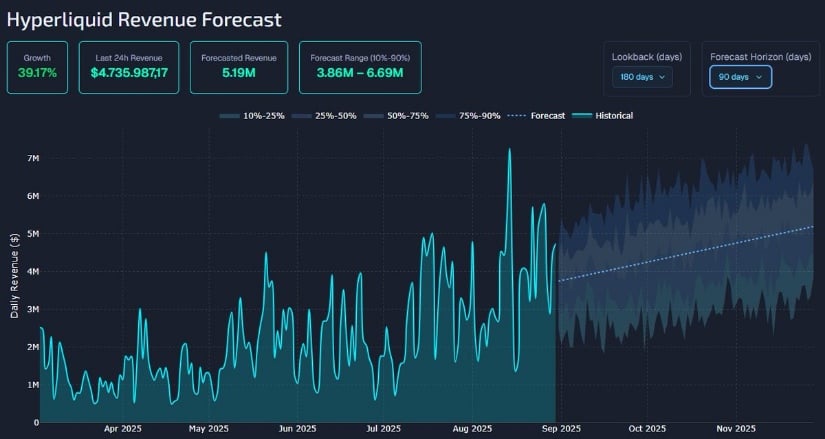Toggle the Historical legend series

point(602,115)
